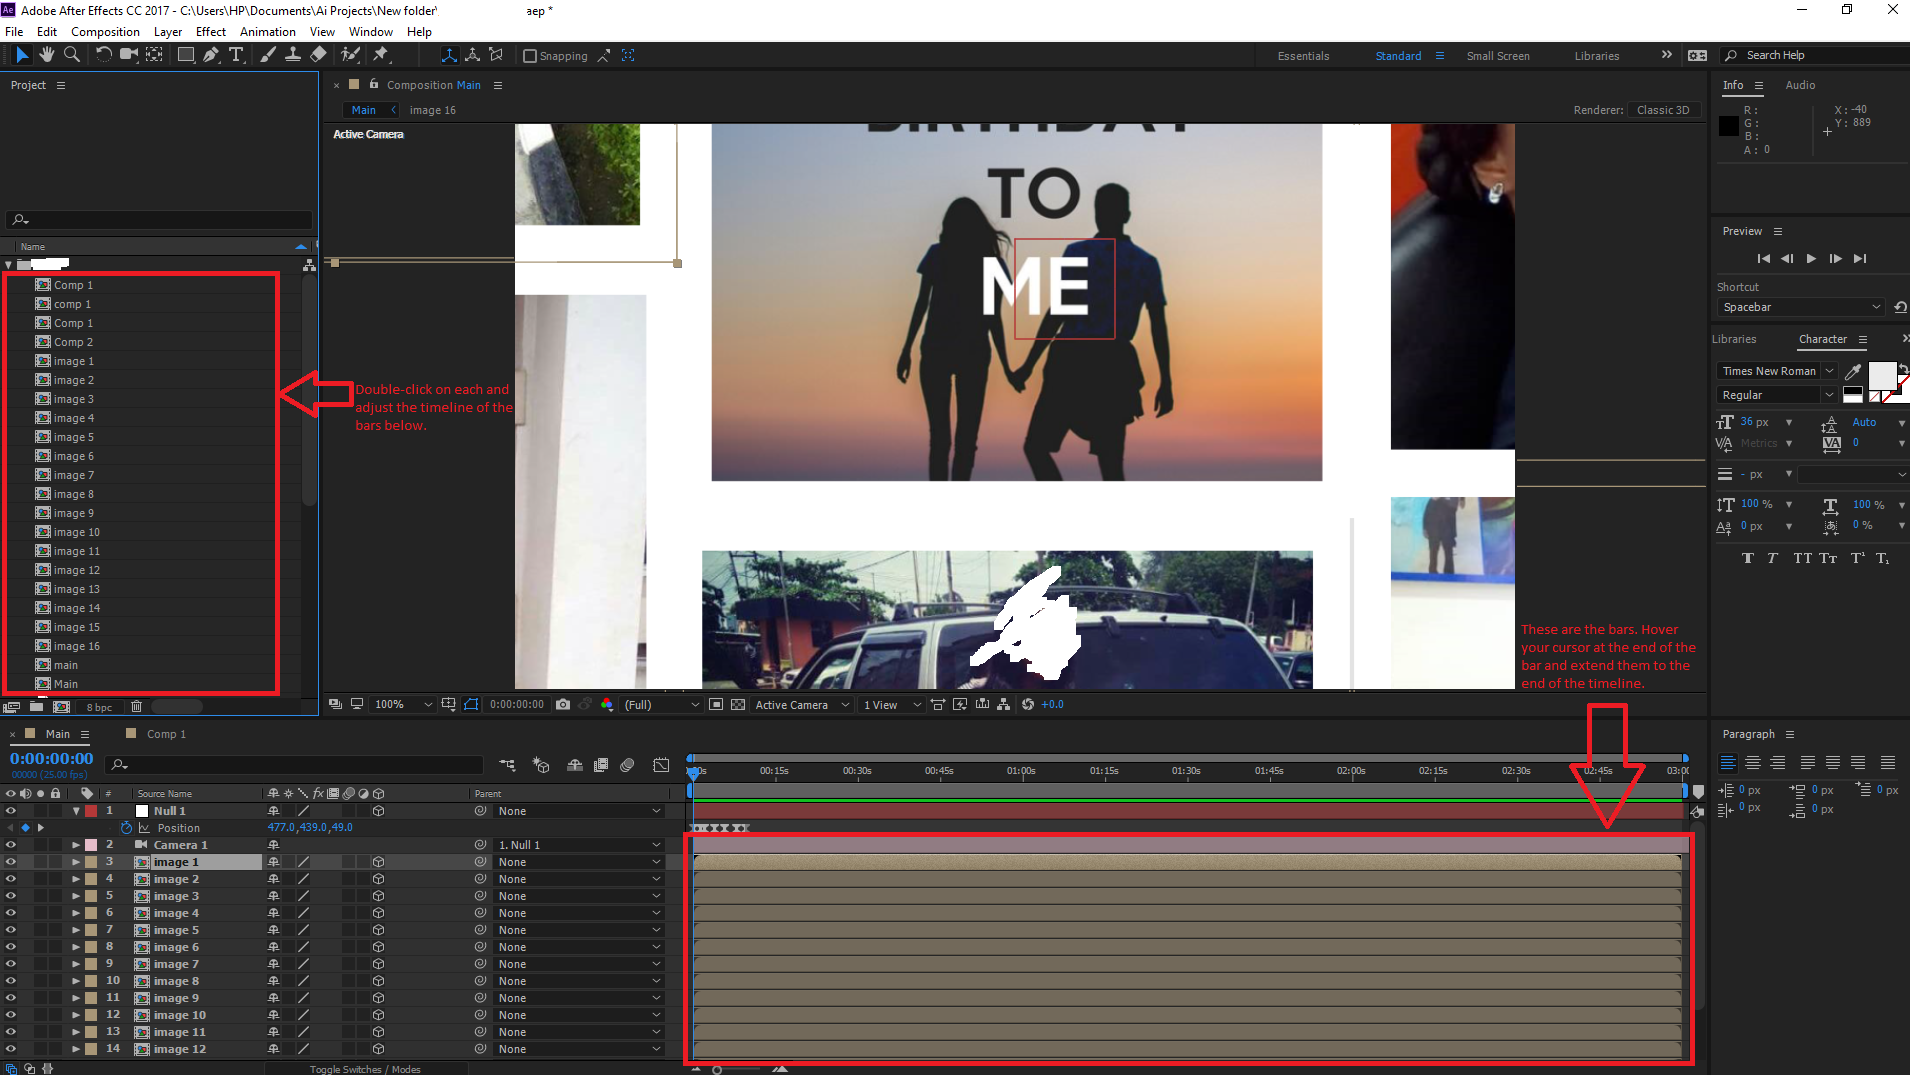Open the 100% magnification dropdown
The height and width of the screenshot is (1075, 1910).
pos(402,705)
